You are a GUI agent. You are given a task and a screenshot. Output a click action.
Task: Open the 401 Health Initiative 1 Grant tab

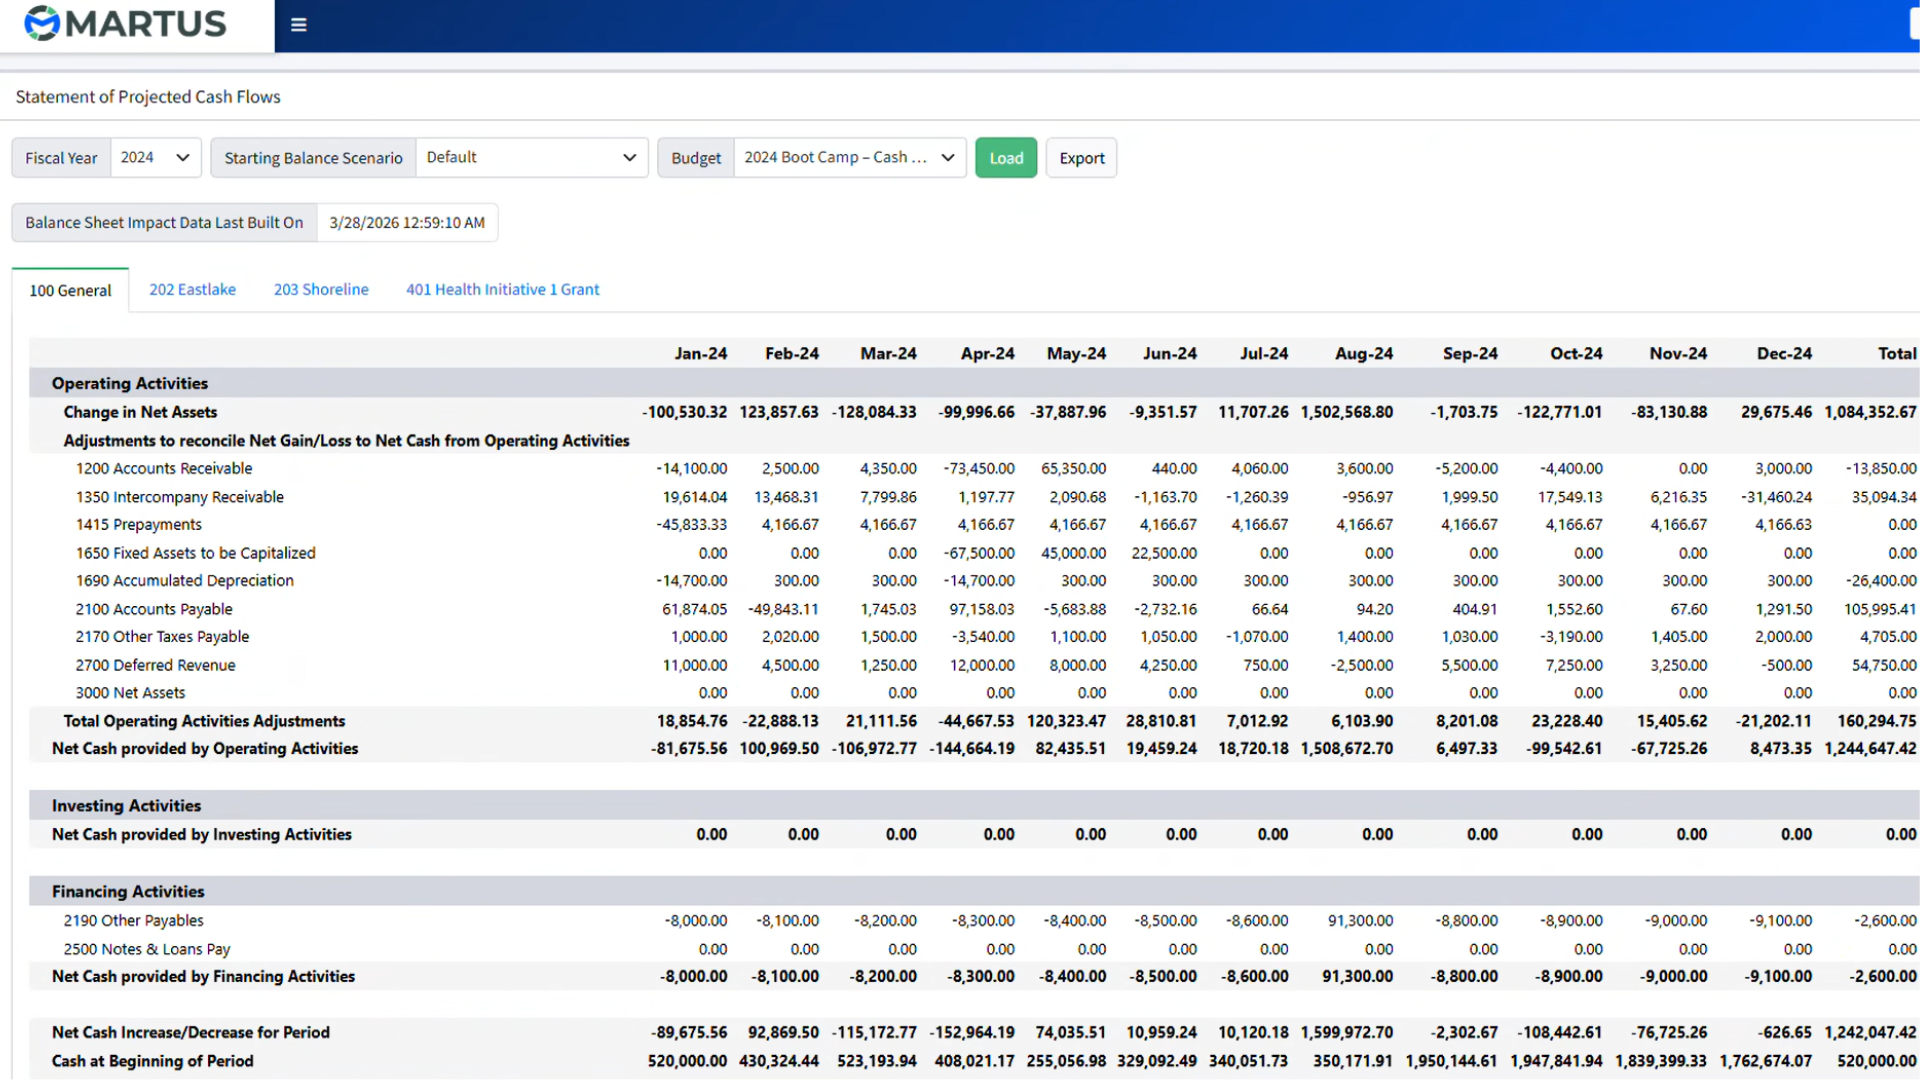coord(502,290)
